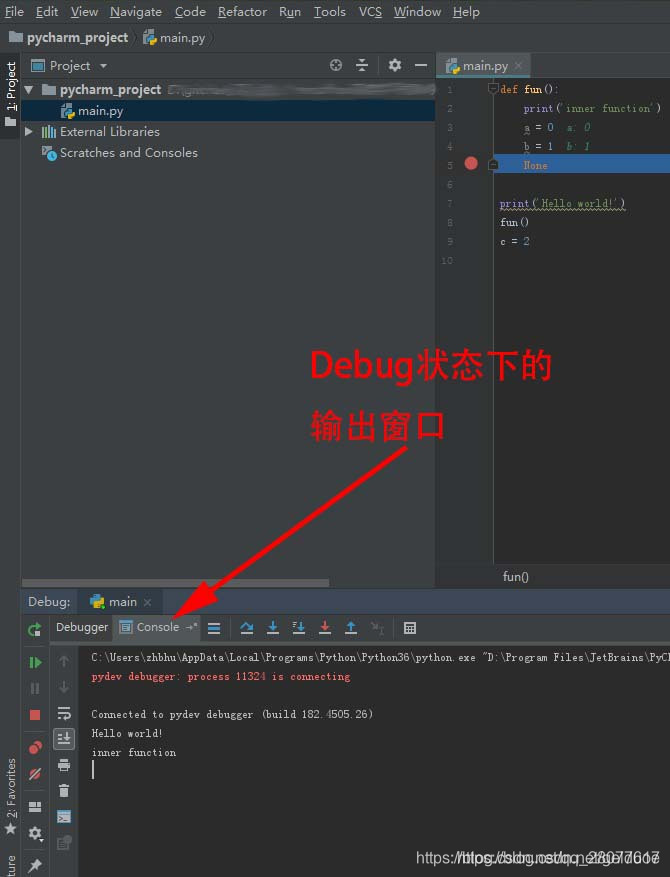The height and width of the screenshot is (877, 670).
Task: Open View menu
Action: click(84, 12)
